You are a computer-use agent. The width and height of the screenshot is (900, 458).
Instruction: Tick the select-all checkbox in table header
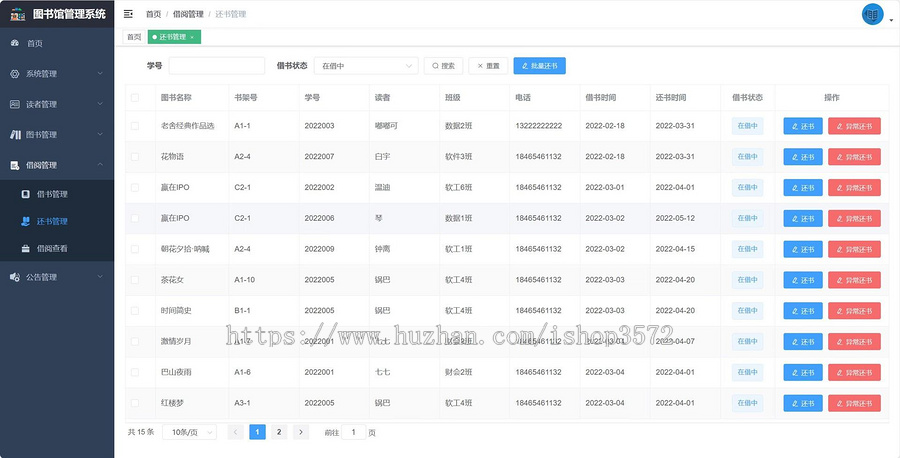click(x=135, y=98)
